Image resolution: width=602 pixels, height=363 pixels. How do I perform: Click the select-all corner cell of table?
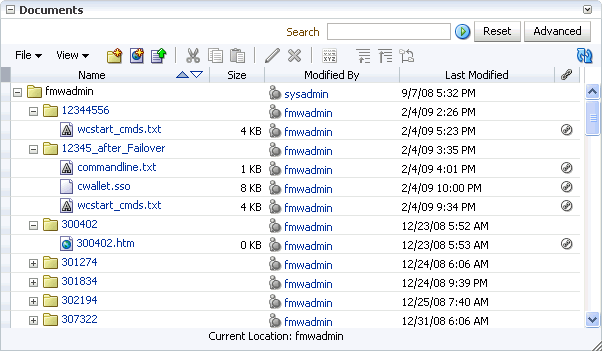pos(5,75)
